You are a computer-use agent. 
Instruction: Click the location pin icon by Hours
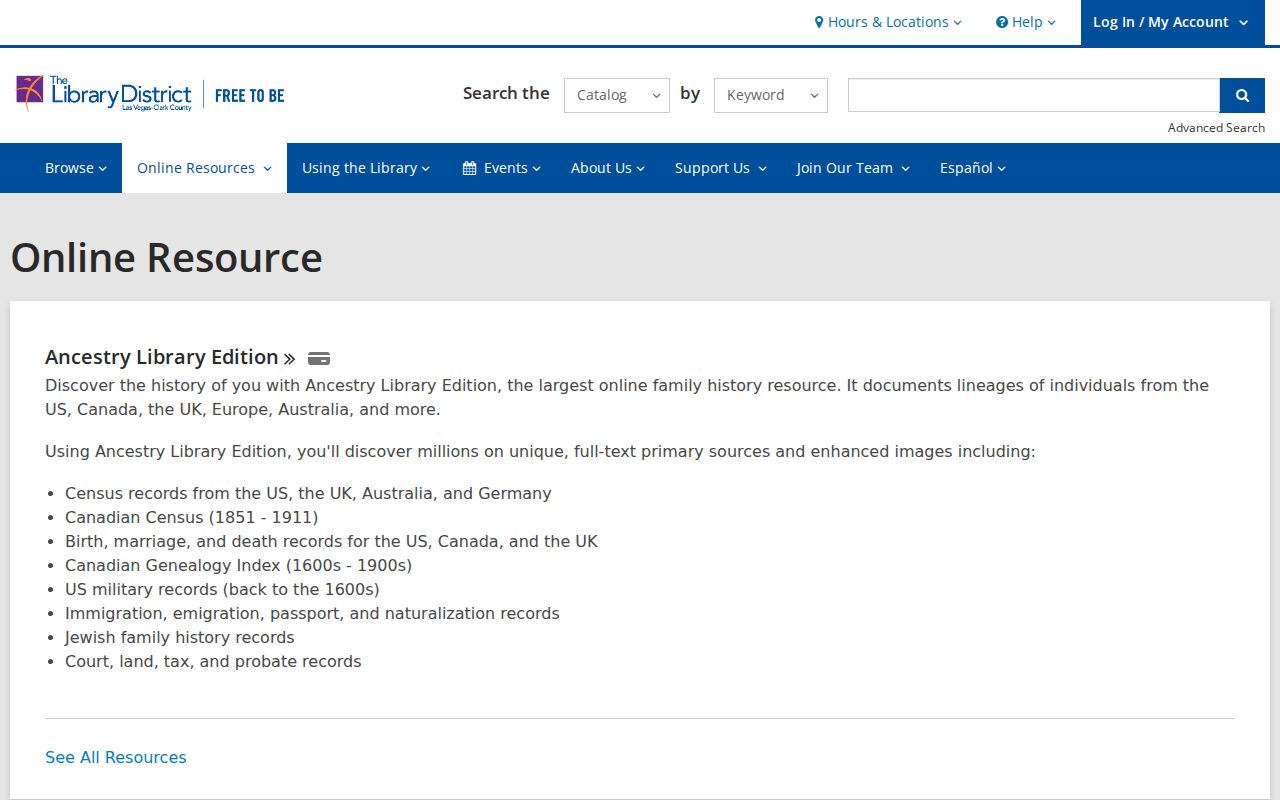tap(819, 22)
